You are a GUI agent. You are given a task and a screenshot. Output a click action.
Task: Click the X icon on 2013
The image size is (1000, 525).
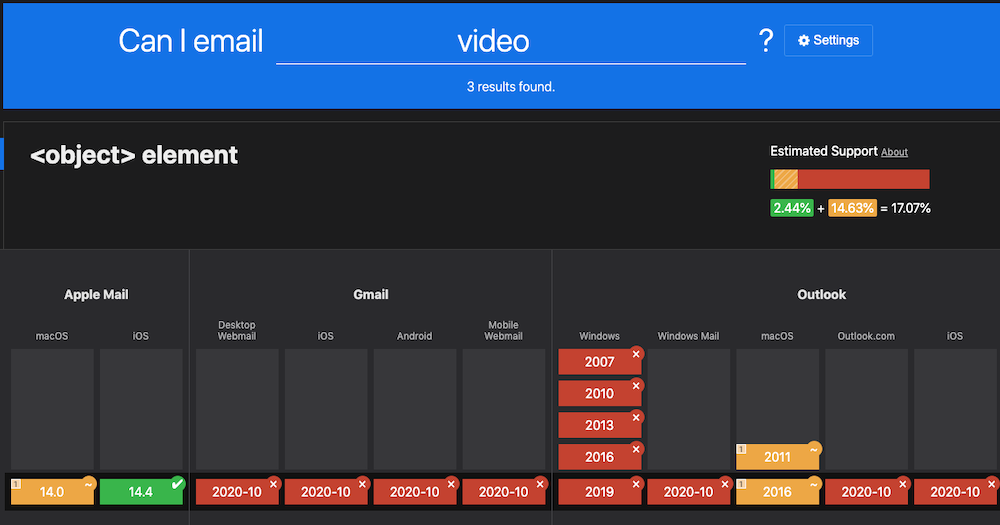coord(636,418)
